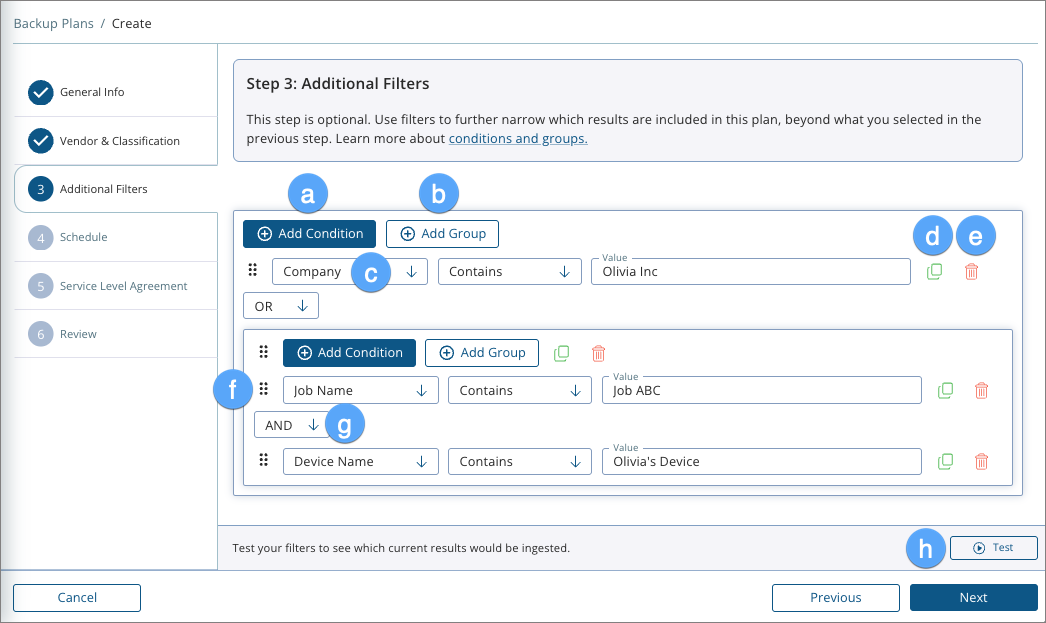Add a new condition to the plan
Viewport: 1046px width, 623px height.
tap(309, 233)
